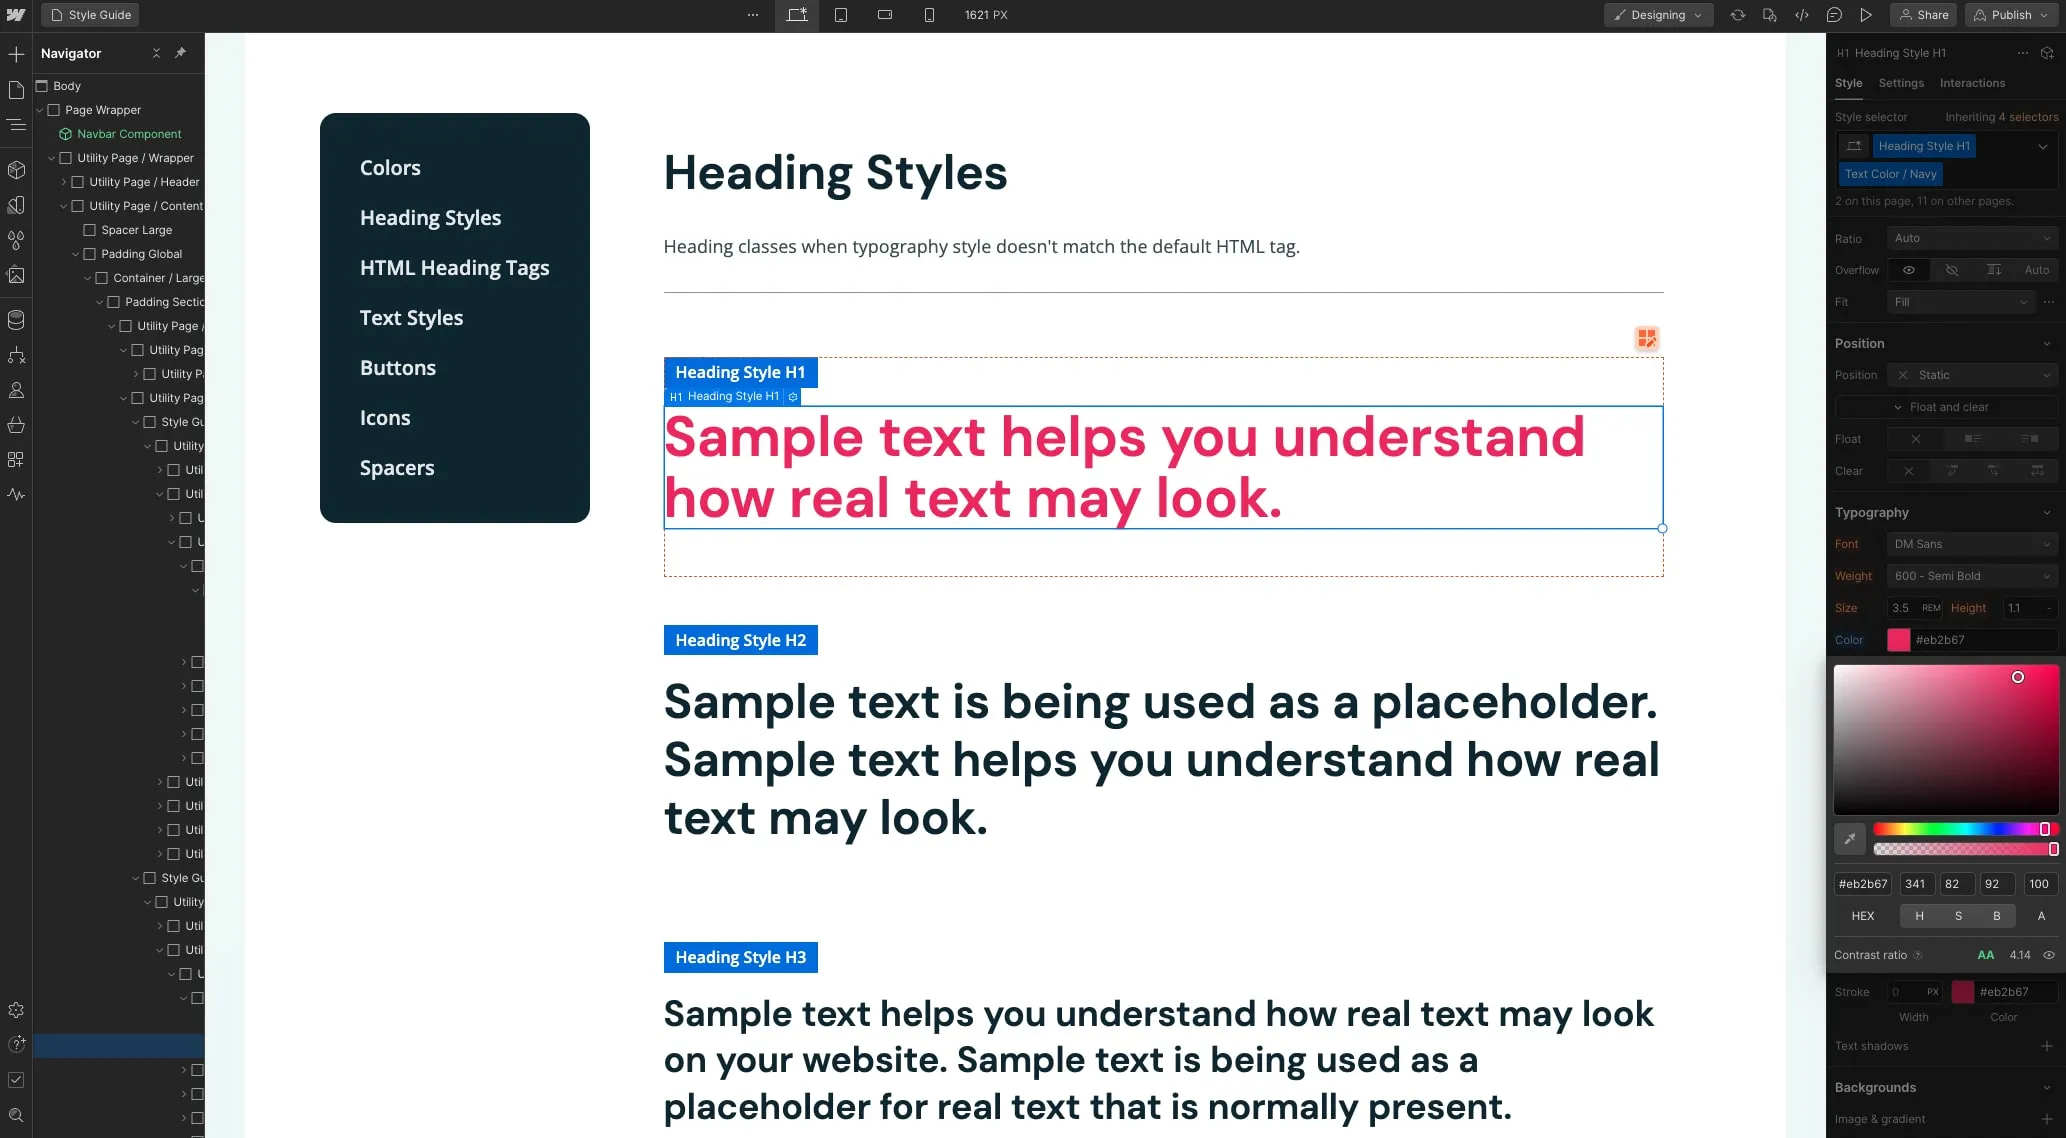Open the Components panel
This screenshot has width=2066, height=1138.
(x=16, y=170)
